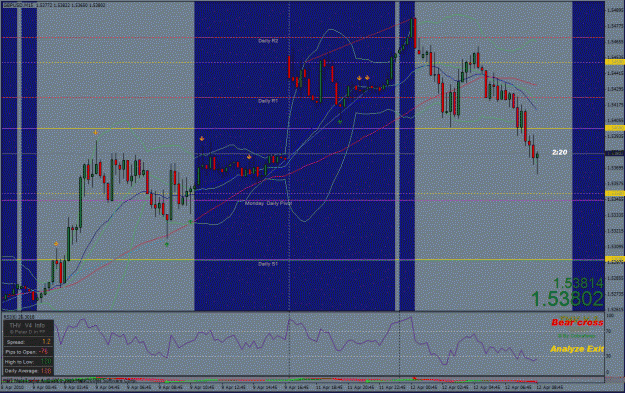Click the smaller 1.53814 ask price
Image resolution: width=625 pixels, height=393 pixels.
578,283
